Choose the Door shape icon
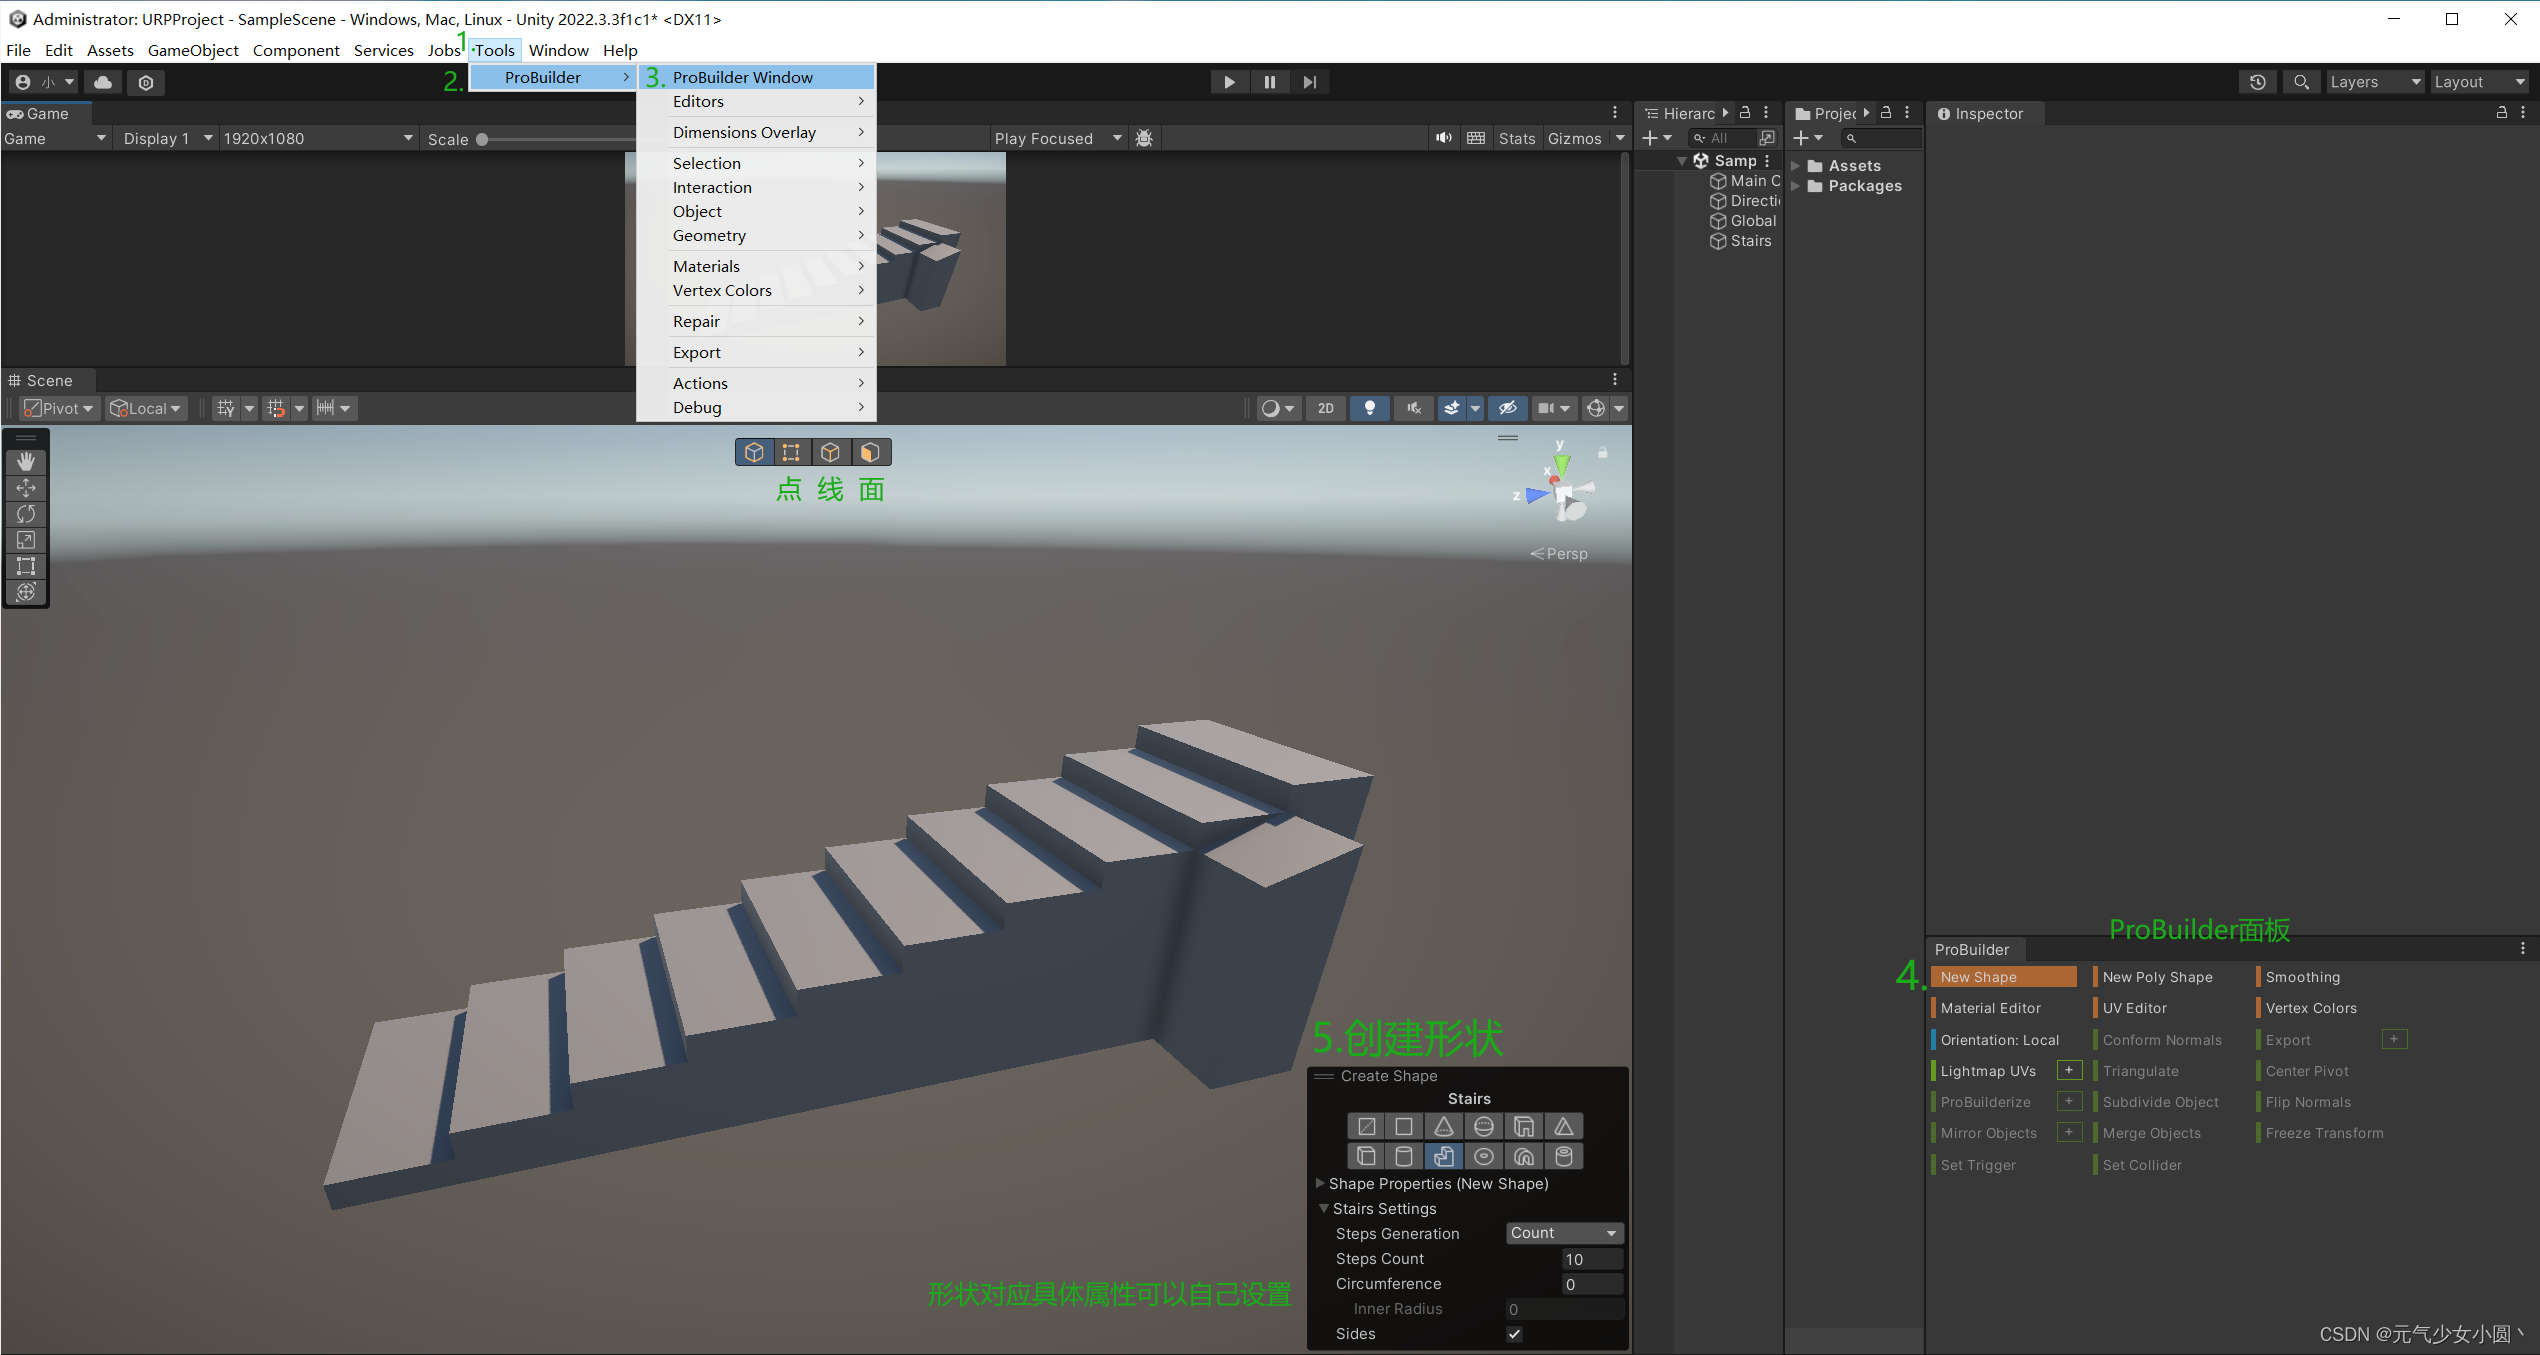Screen dimensions: 2540x1355 (x=1523, y=1127)
